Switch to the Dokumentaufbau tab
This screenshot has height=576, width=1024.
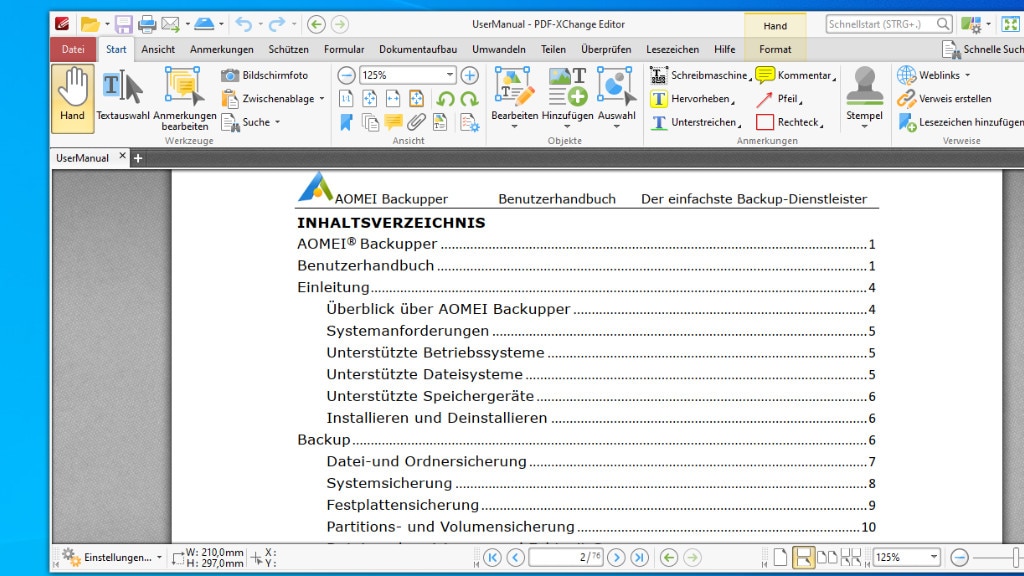click(418, 49)
